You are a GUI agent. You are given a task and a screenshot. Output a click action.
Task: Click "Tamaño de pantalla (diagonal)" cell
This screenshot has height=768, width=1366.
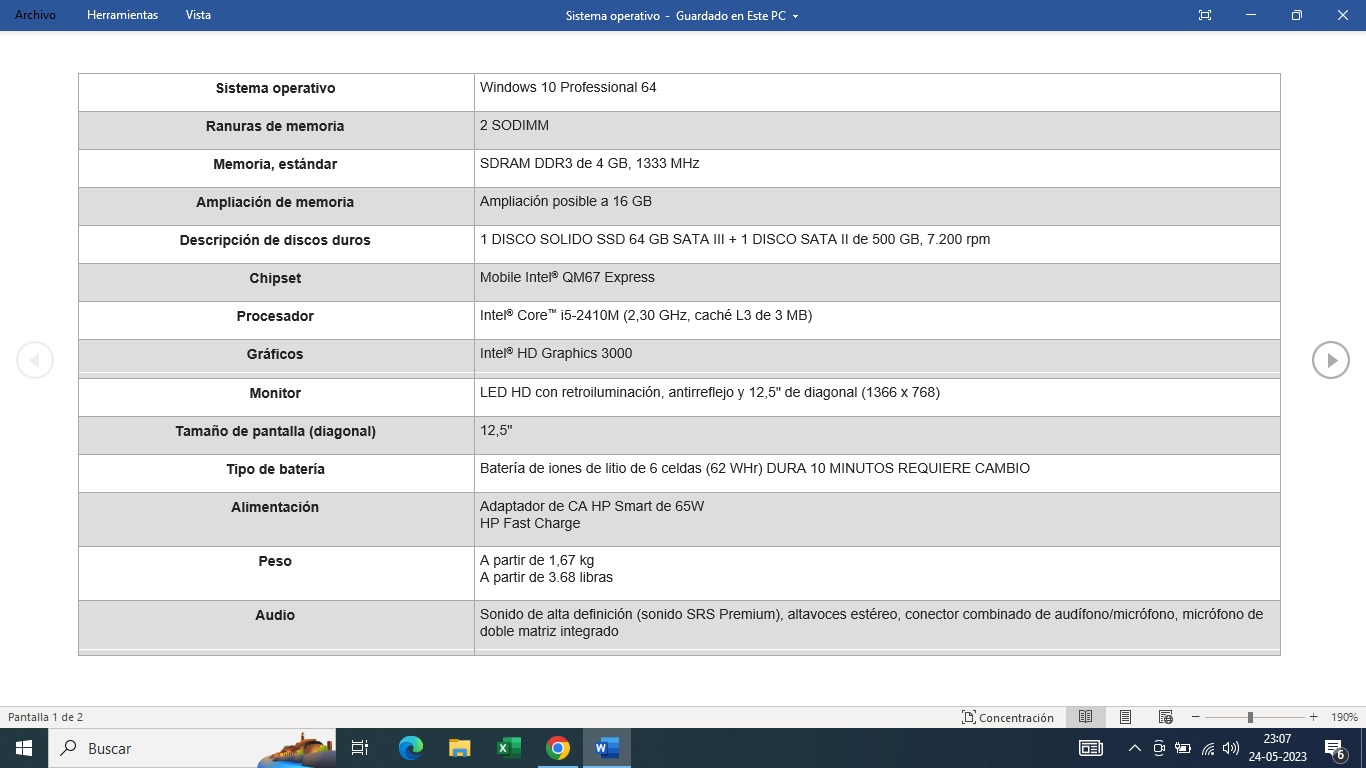click(276, 435)
